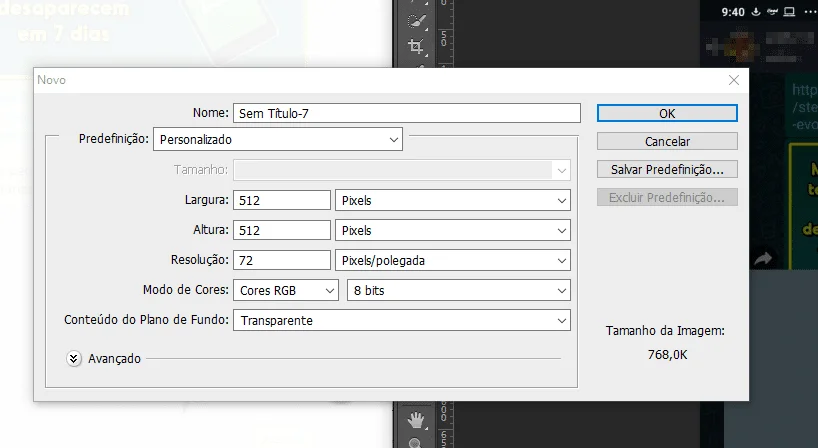Open the Altura units dropdown
This screenshot has height=448, width=818.
click(453, 231)
